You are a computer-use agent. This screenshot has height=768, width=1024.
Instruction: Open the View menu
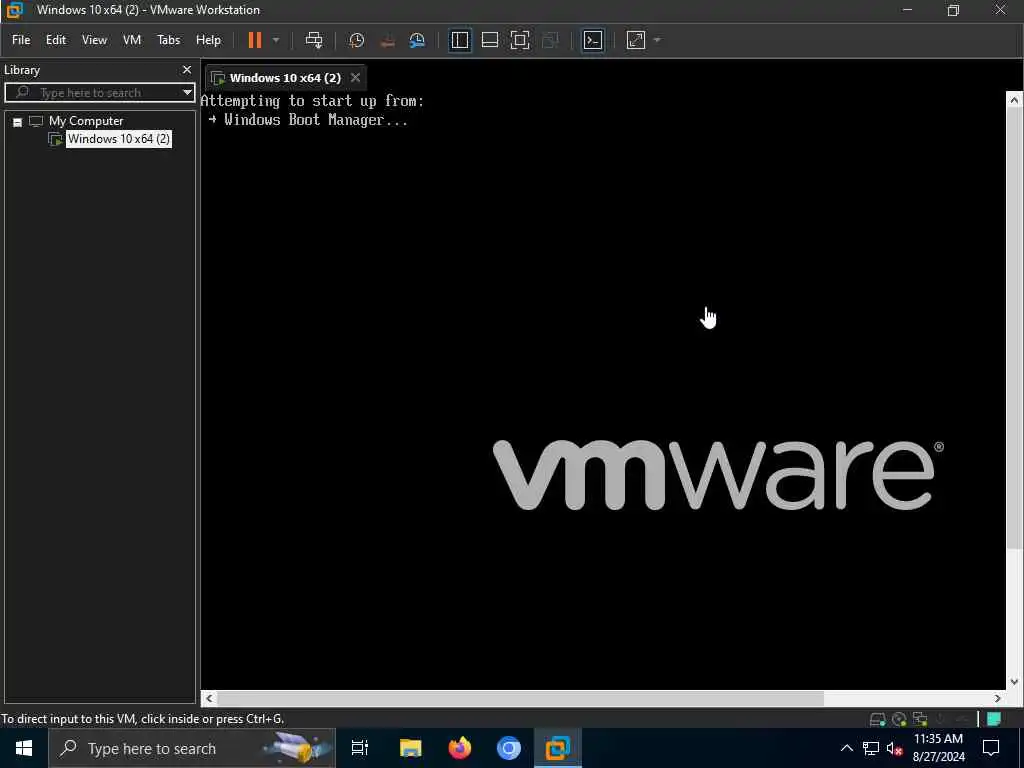click(94, 40)
